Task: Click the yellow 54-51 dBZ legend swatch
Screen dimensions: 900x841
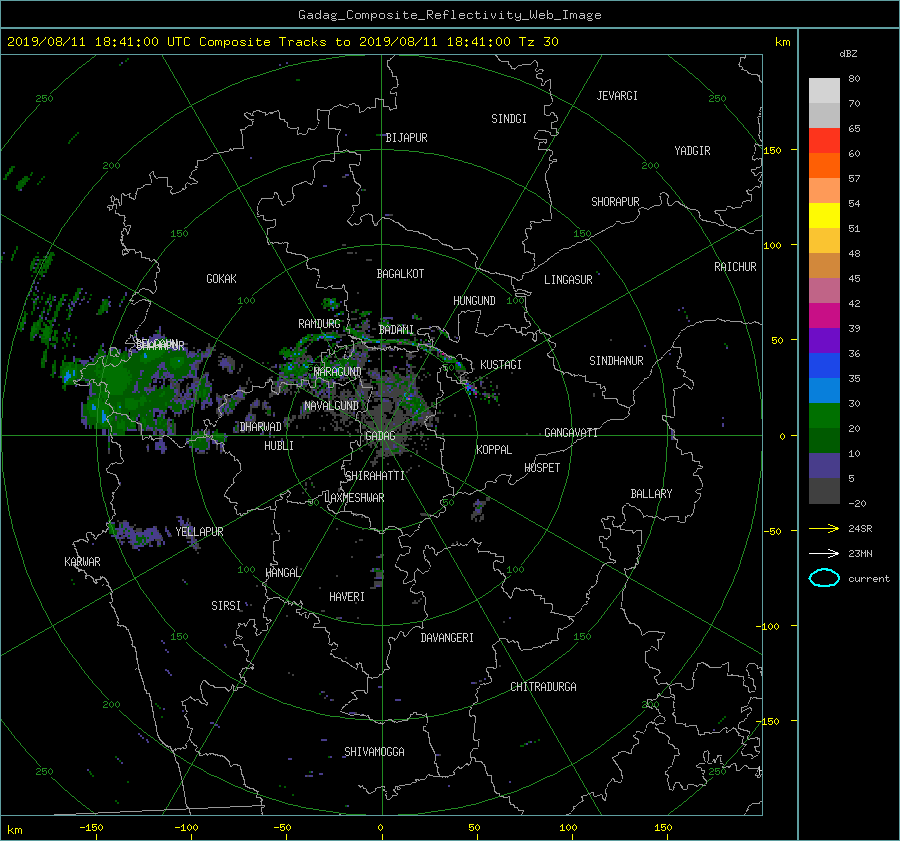Action: [824, 216]
